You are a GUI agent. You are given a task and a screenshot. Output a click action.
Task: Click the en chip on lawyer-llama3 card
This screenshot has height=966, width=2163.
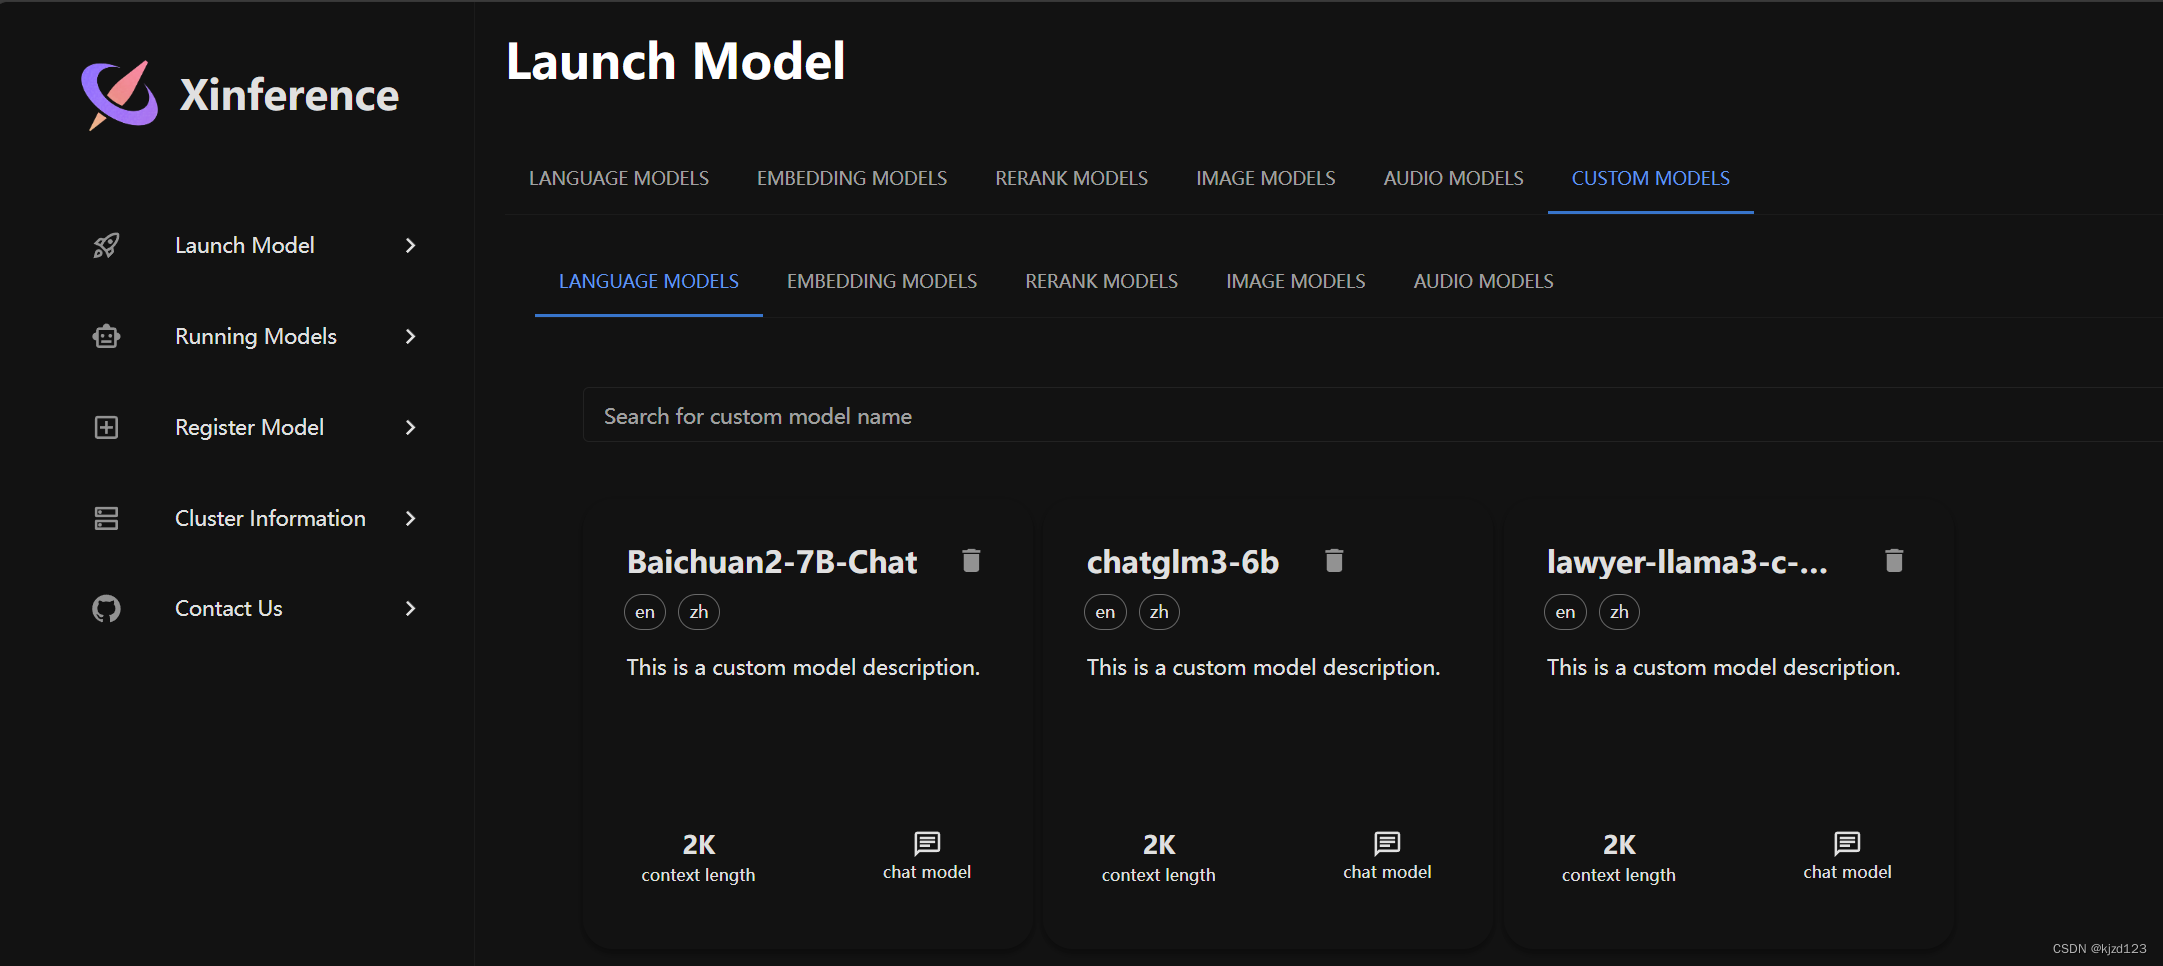(1565, 612)
